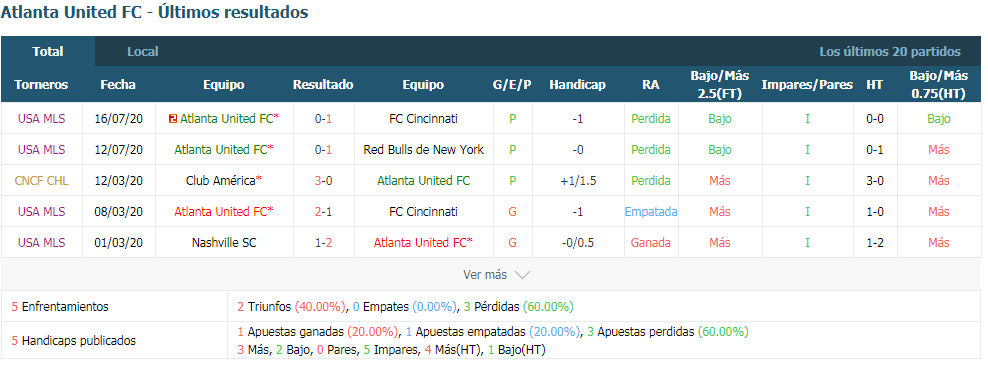Viewport: 988px width, 366px height.
Task: Click the Empatada RA value
Action: 651,212
